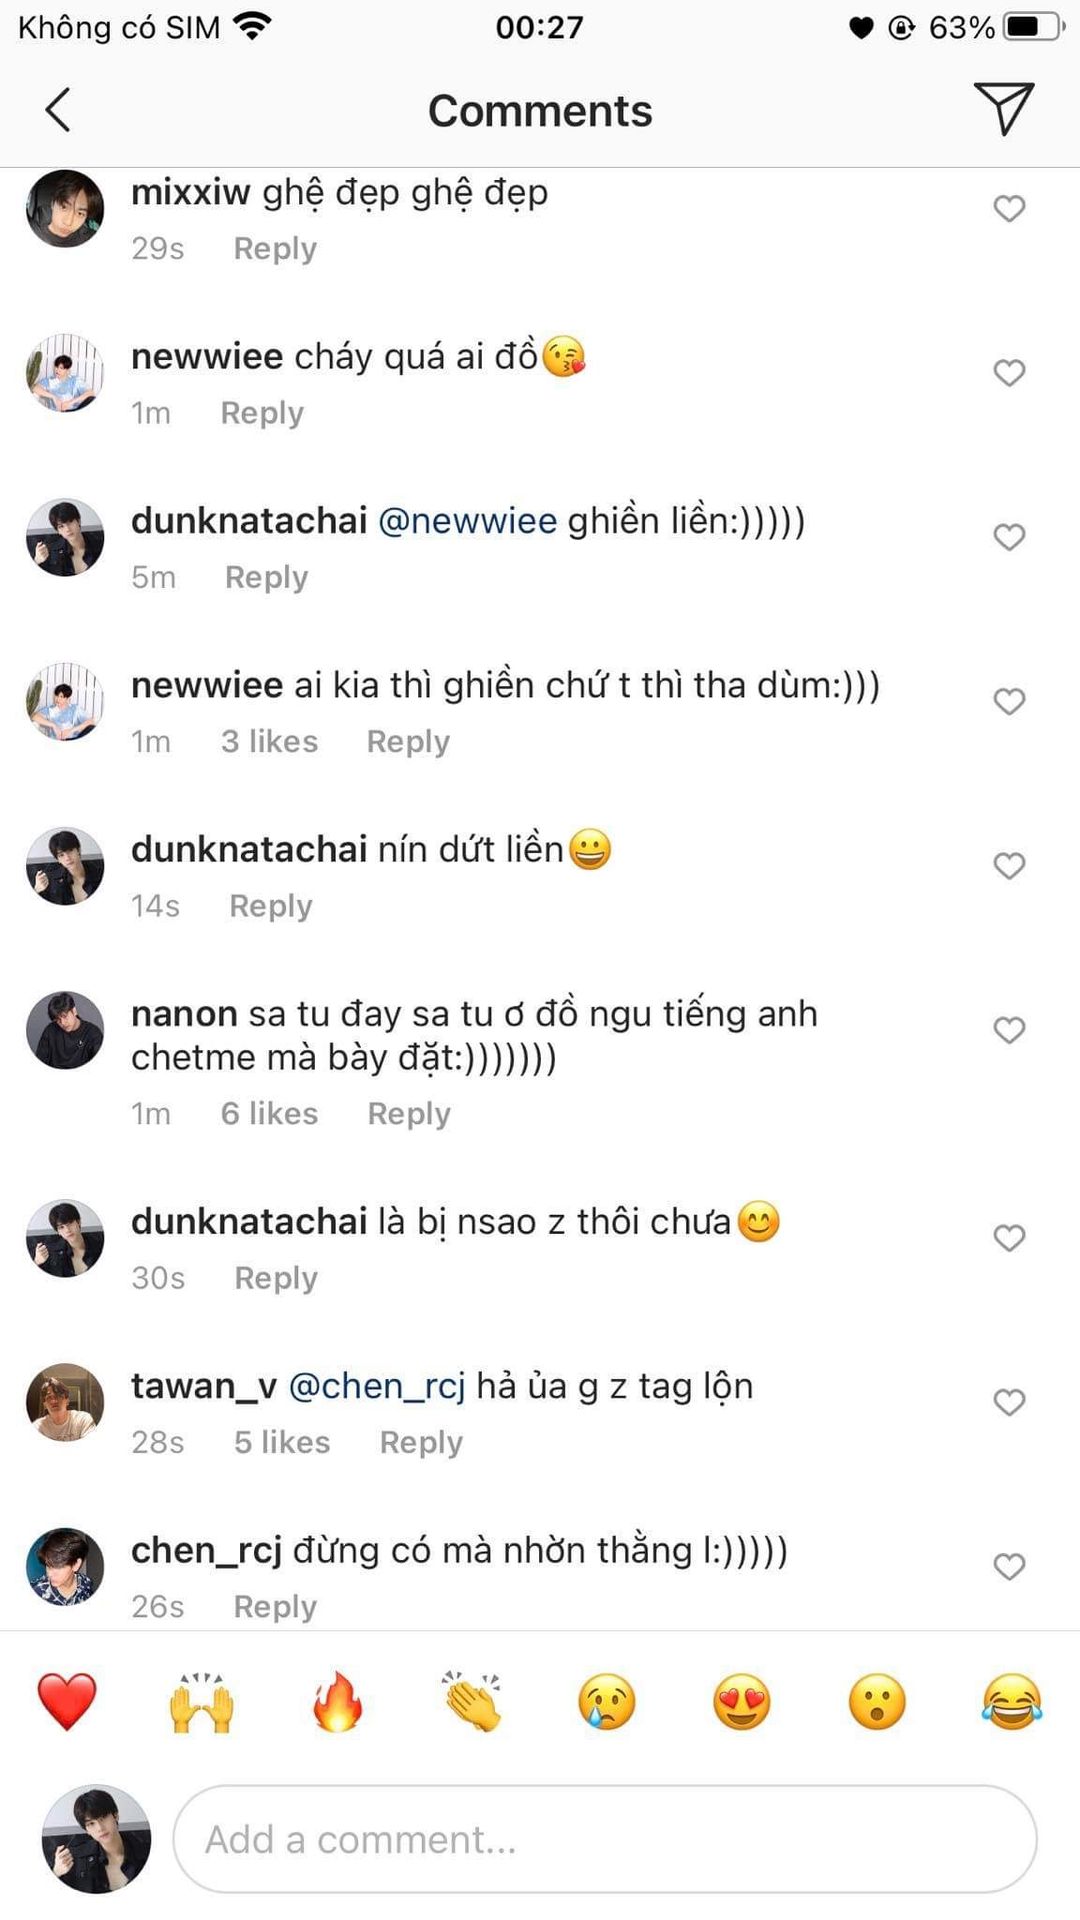
Task: Reply to mixxiw's comment
Action: coord(275,248)
